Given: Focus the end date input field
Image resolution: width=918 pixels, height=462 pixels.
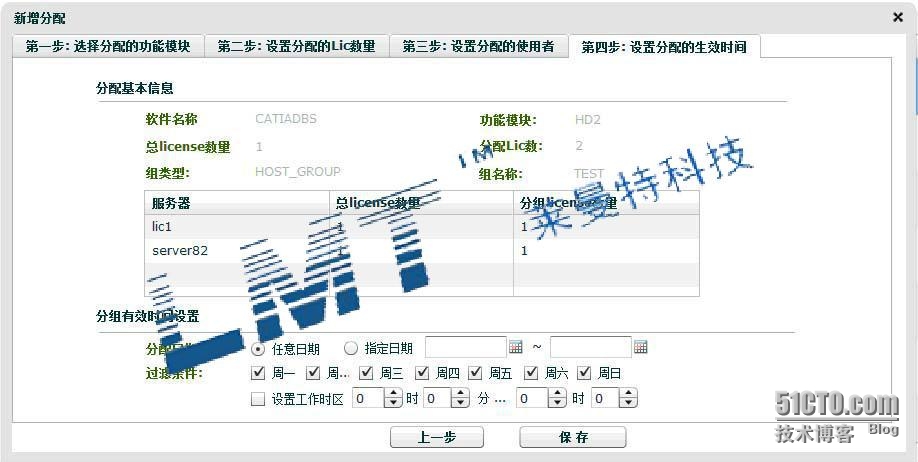Looking at the screenshot, I should (591, 347).
